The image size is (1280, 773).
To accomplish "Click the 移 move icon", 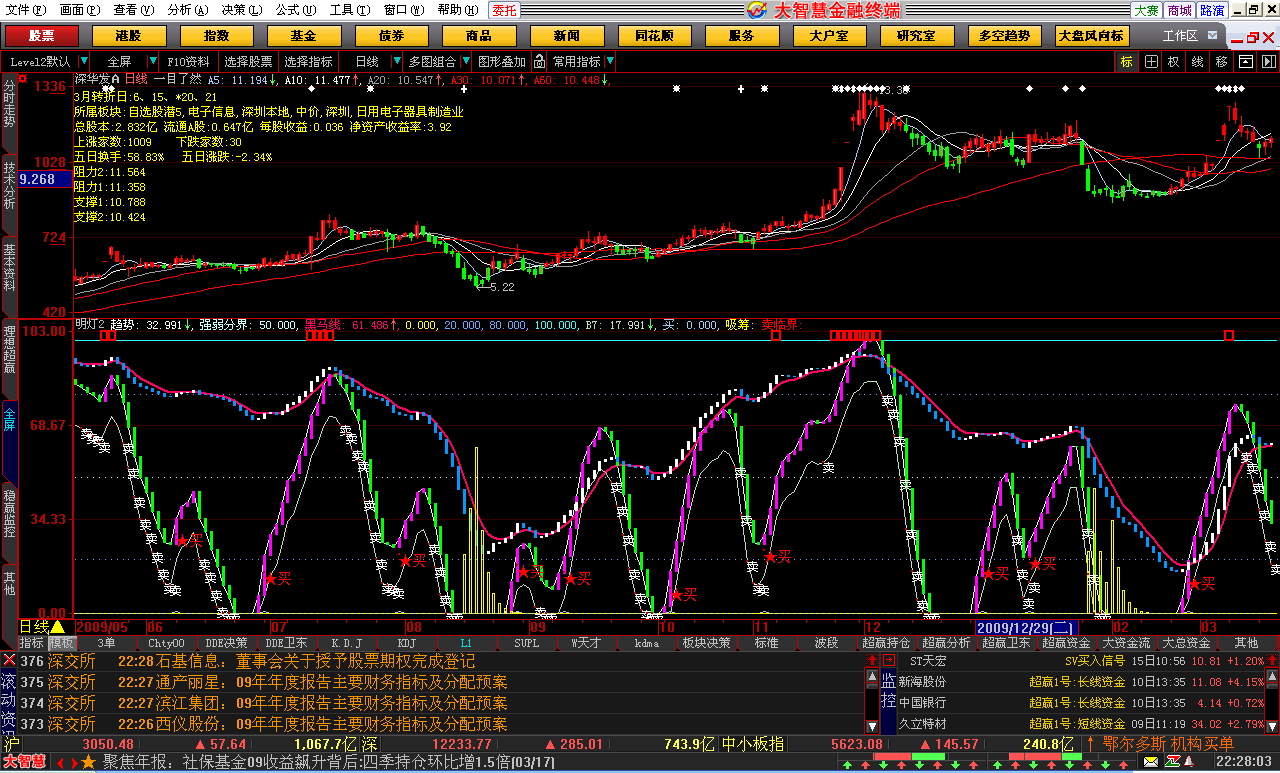I will click(x=1221, y=61).
